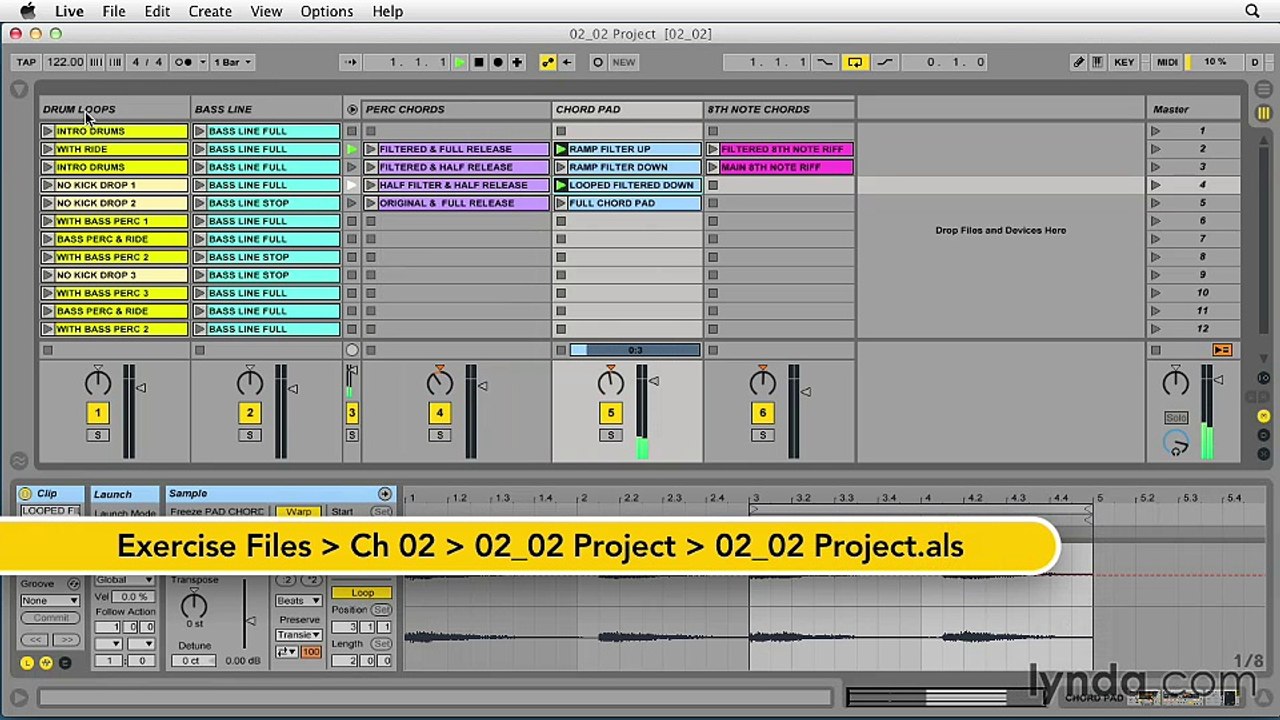Click the Position Set button
Viewport: 1280px width, 720px height.
381,610
